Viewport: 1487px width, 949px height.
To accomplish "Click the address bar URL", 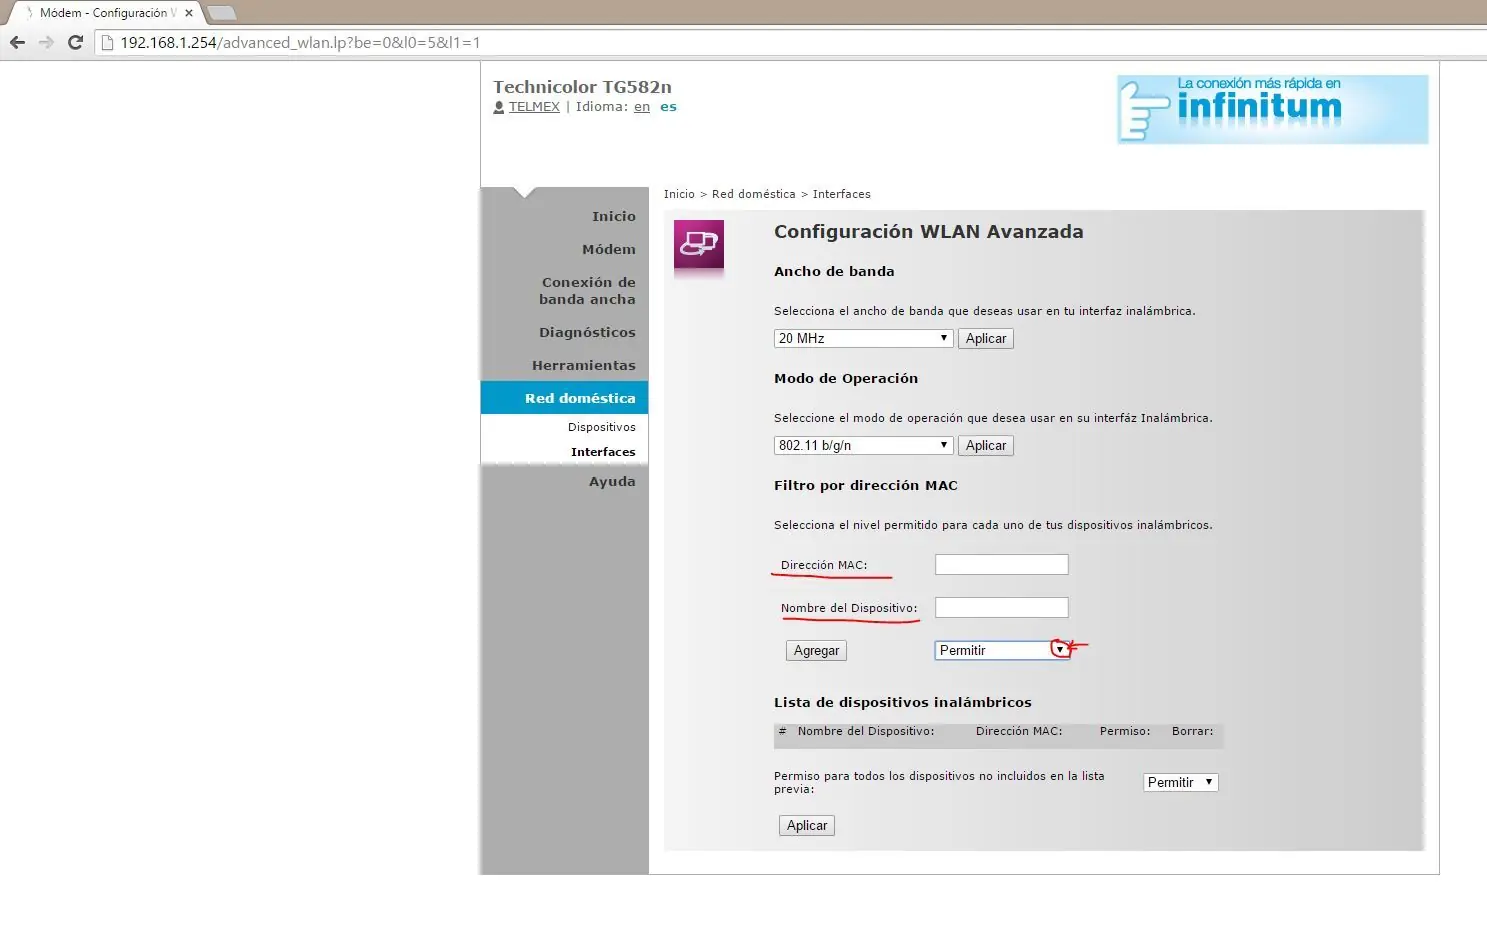I will [x=300, y=43].
